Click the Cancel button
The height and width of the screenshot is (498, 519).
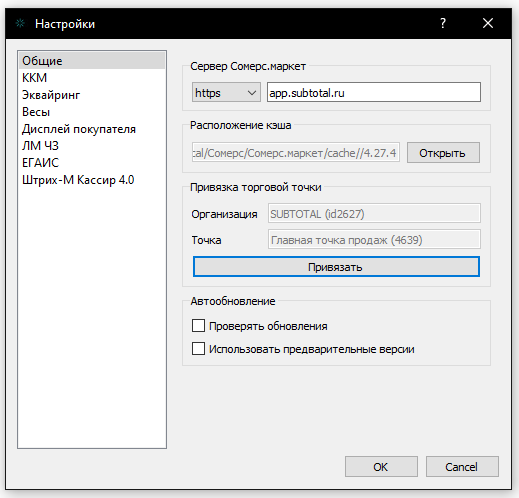coord(462,467)
